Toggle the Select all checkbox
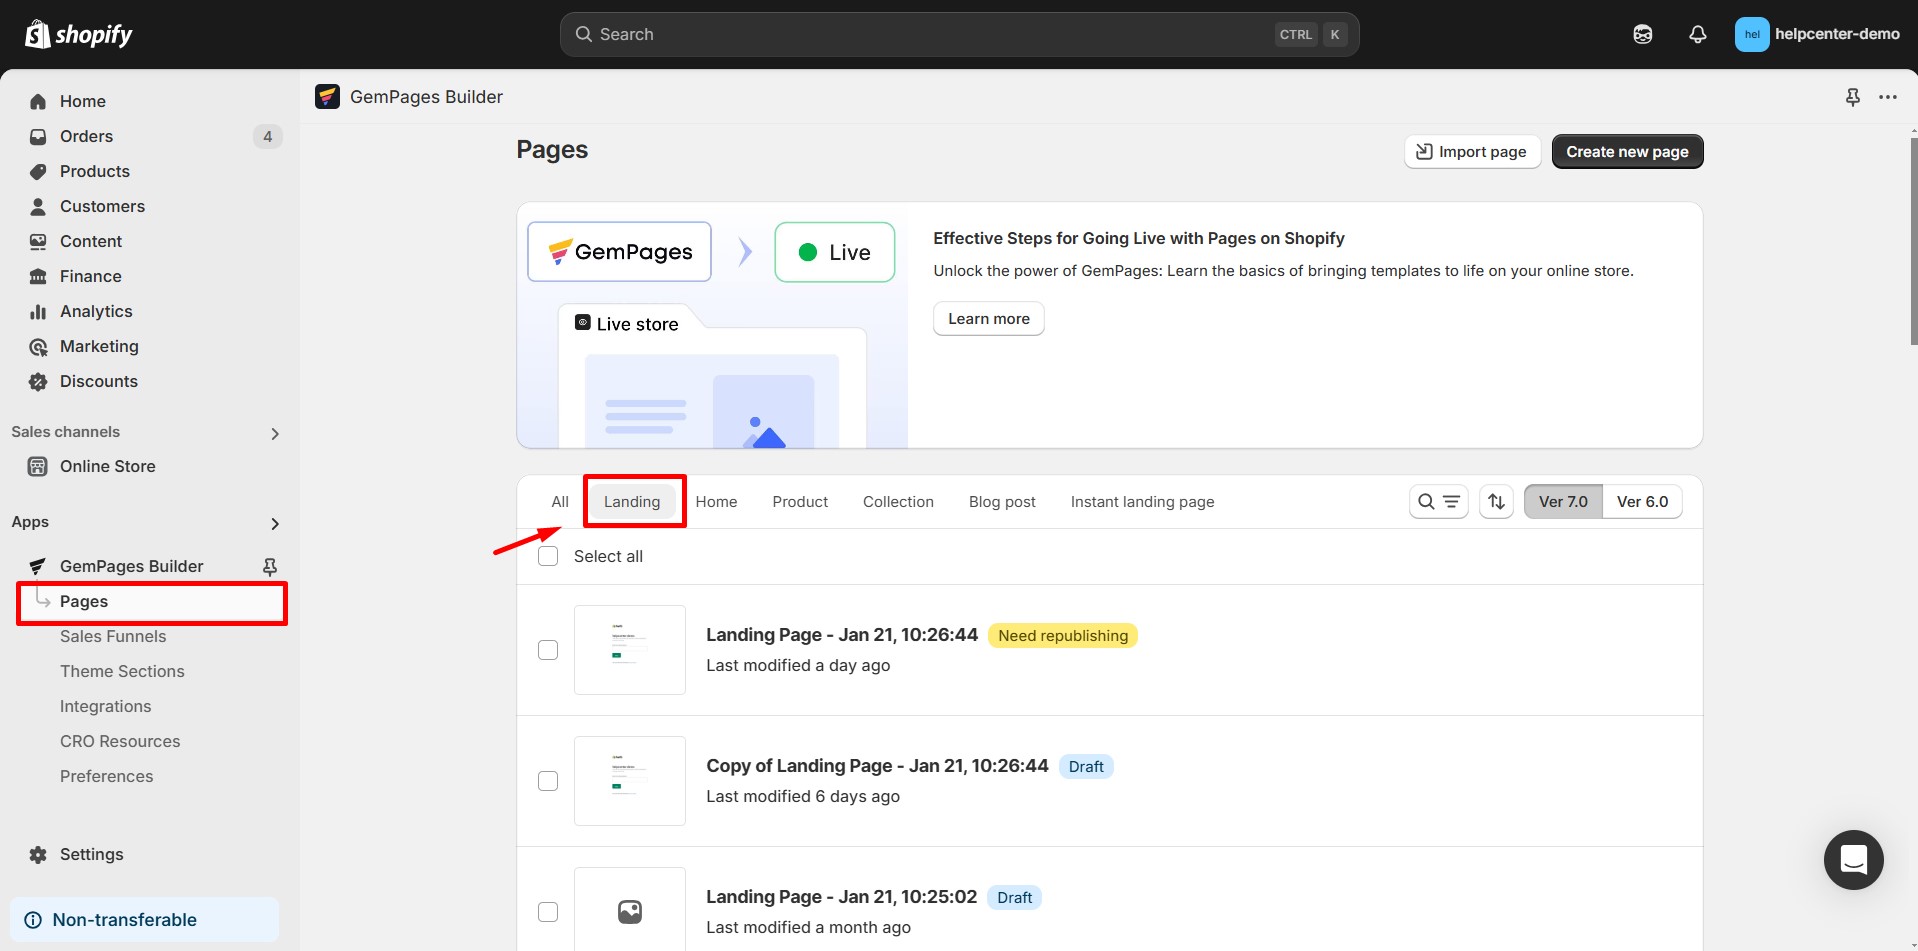1918x951 pixels. (548, 555)
